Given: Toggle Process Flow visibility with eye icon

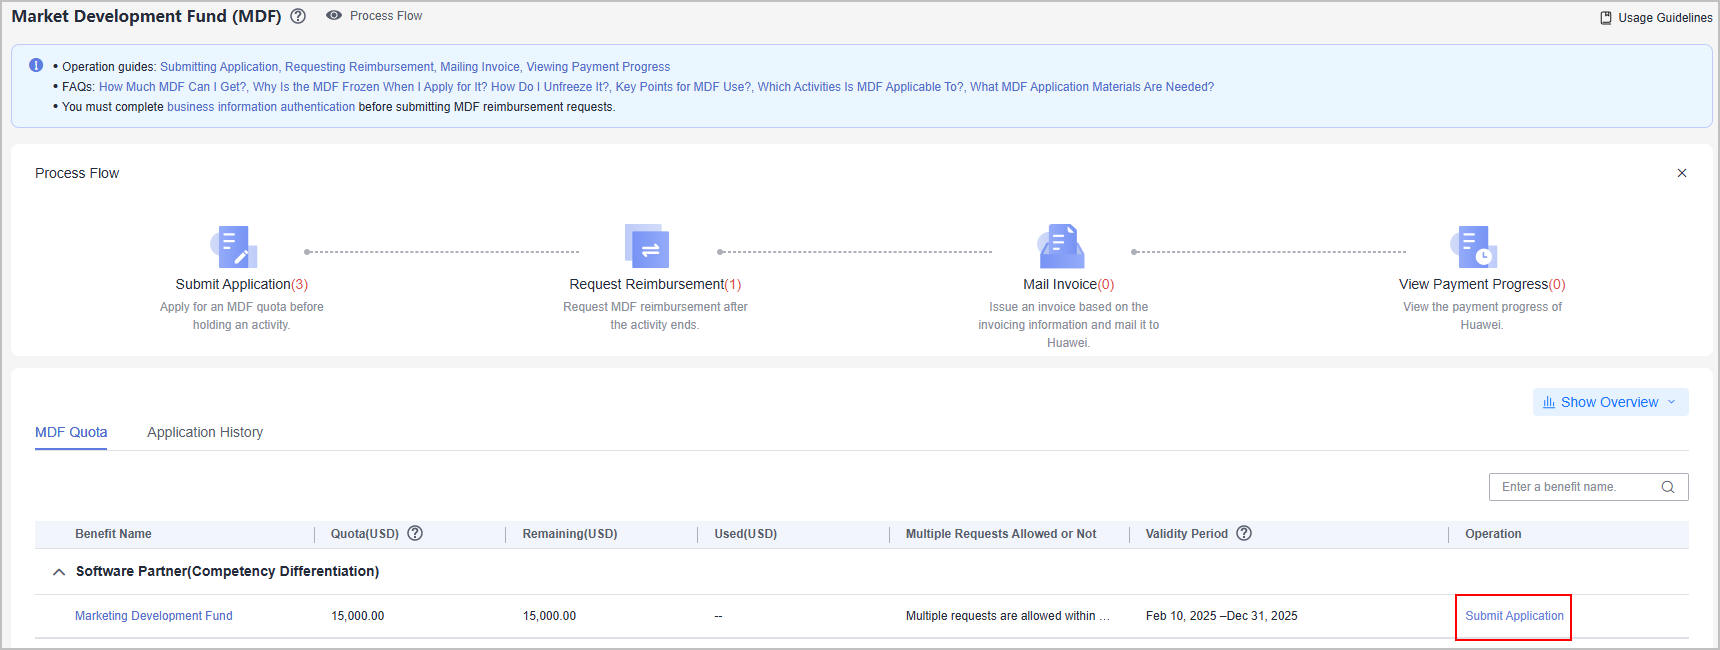Looking at the screenshot, I should [334, 16].
